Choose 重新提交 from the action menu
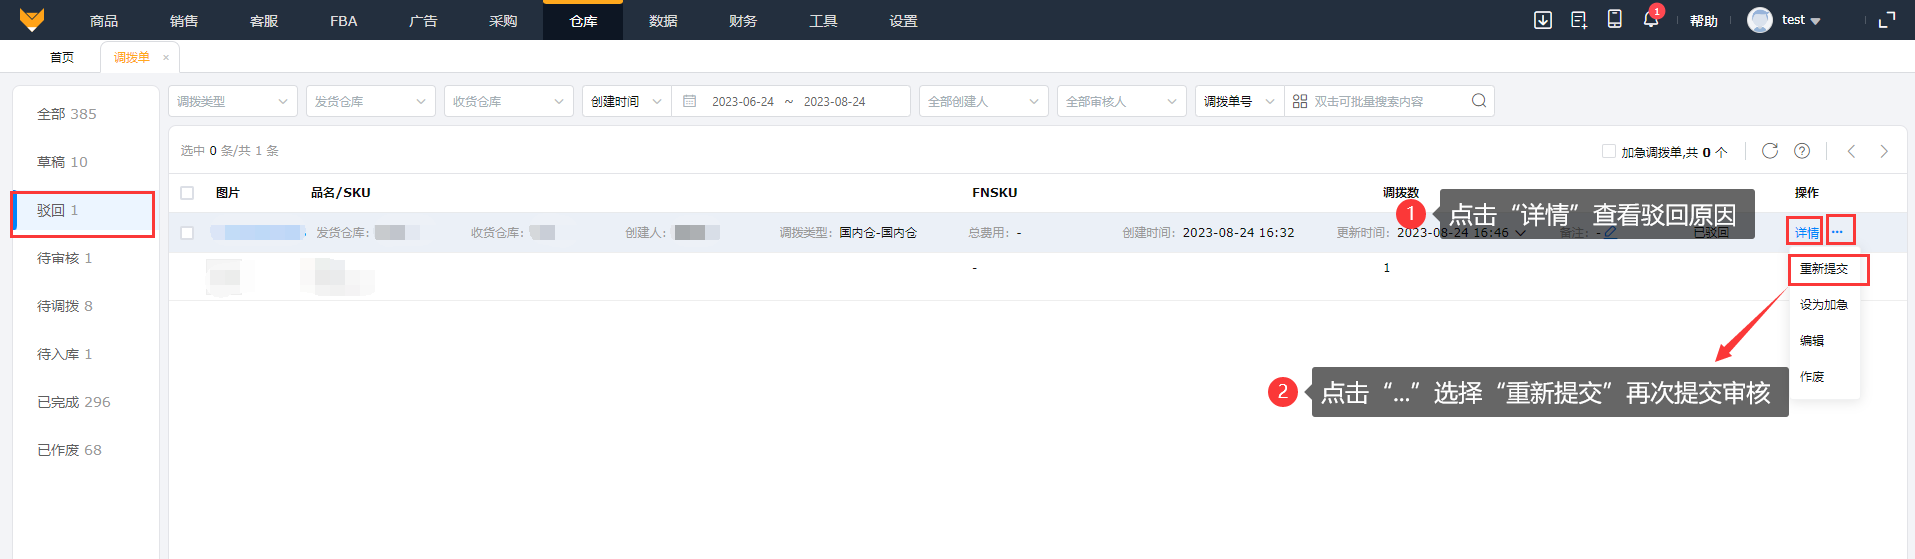1915x559 pixels. coord(1824,268)
